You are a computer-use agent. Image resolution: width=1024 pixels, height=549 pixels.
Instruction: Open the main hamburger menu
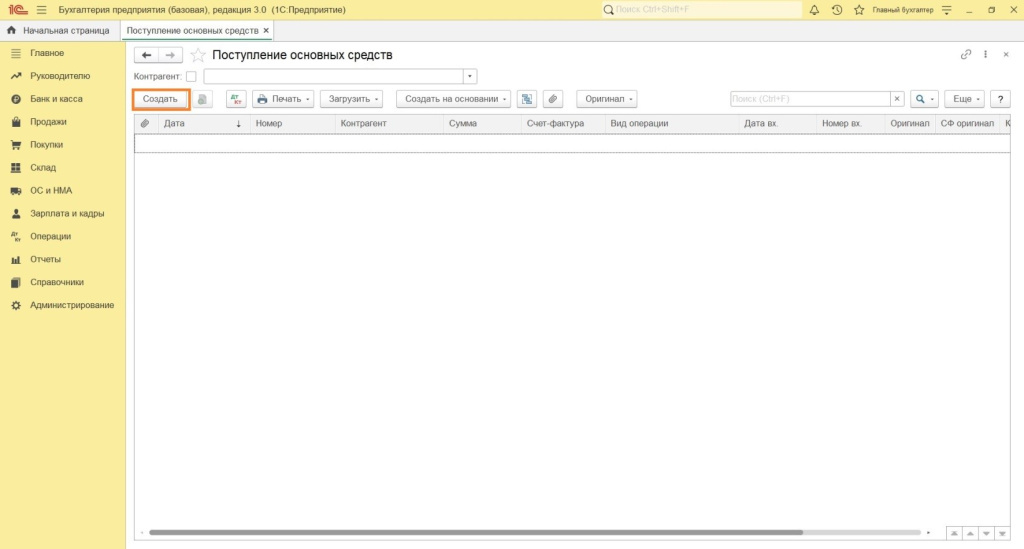pyautogui.click(x=42, y=10)
